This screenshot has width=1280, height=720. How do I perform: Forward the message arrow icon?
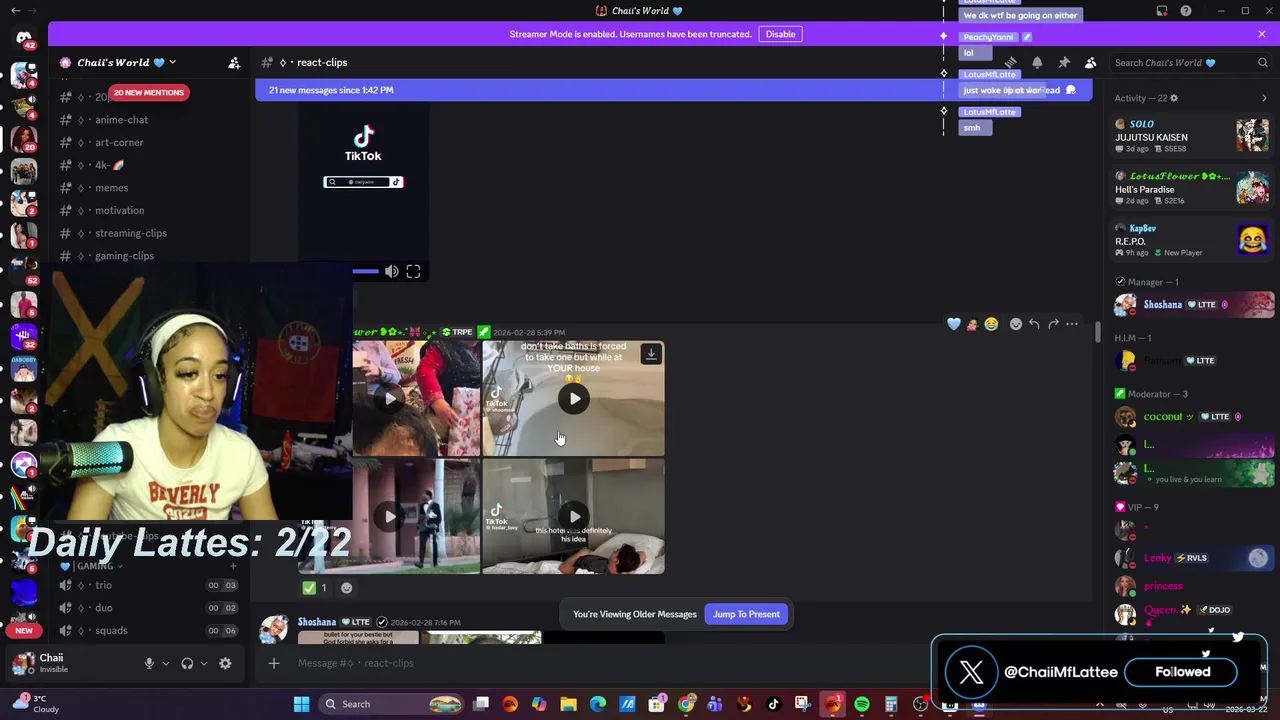(1053, 324)
